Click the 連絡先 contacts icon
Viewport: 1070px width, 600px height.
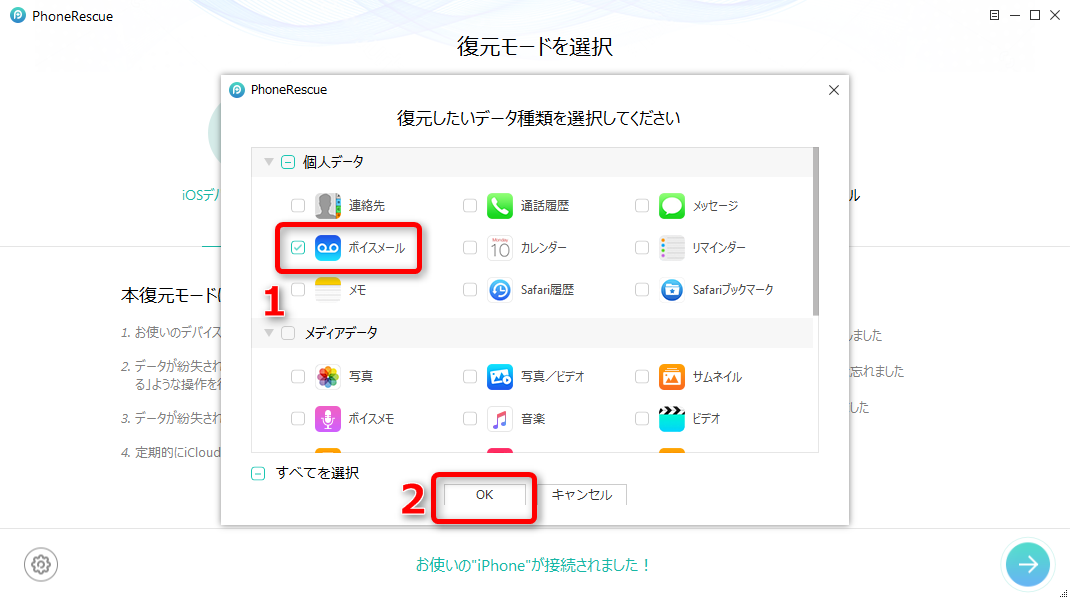coord(328,205)
